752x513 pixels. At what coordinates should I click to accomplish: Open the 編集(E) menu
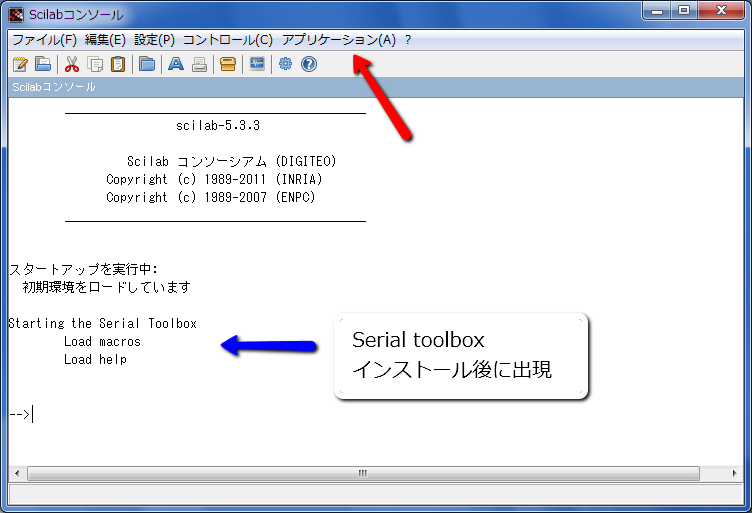(x=105, y=40)
